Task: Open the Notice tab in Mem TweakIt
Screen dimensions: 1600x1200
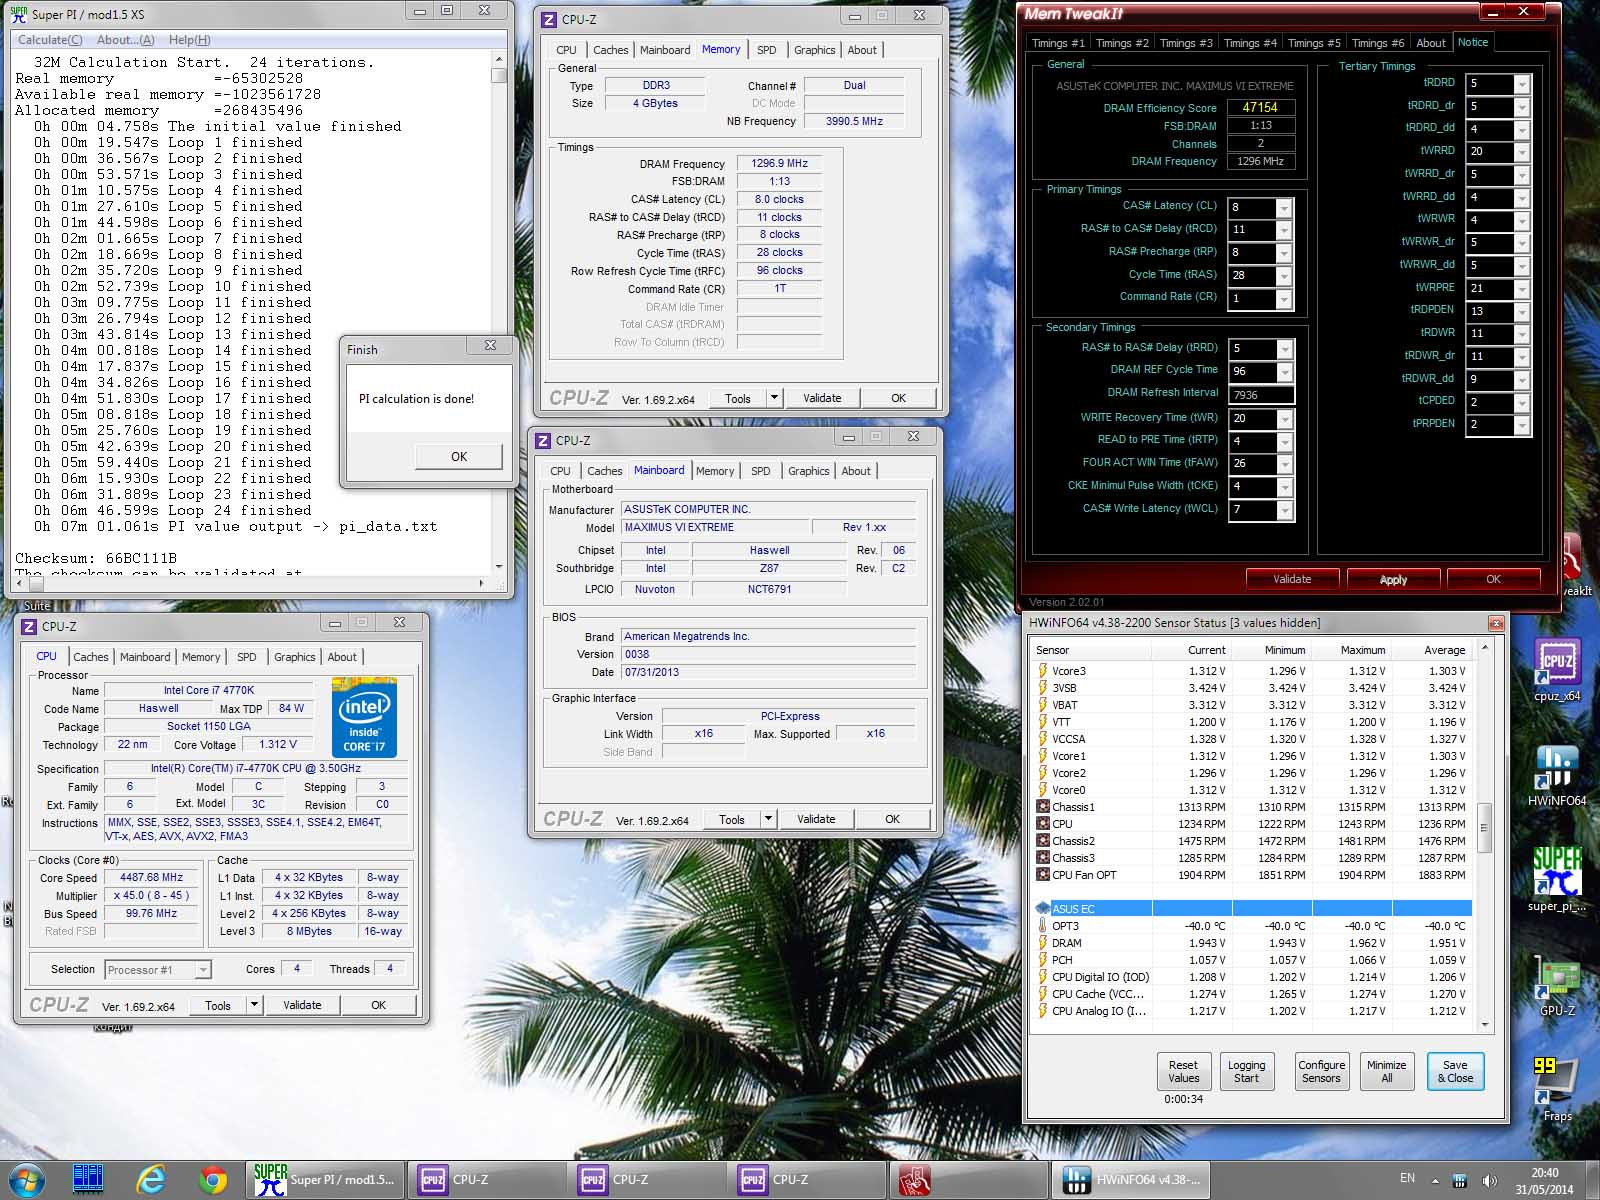Action: tap(1472, 42)
